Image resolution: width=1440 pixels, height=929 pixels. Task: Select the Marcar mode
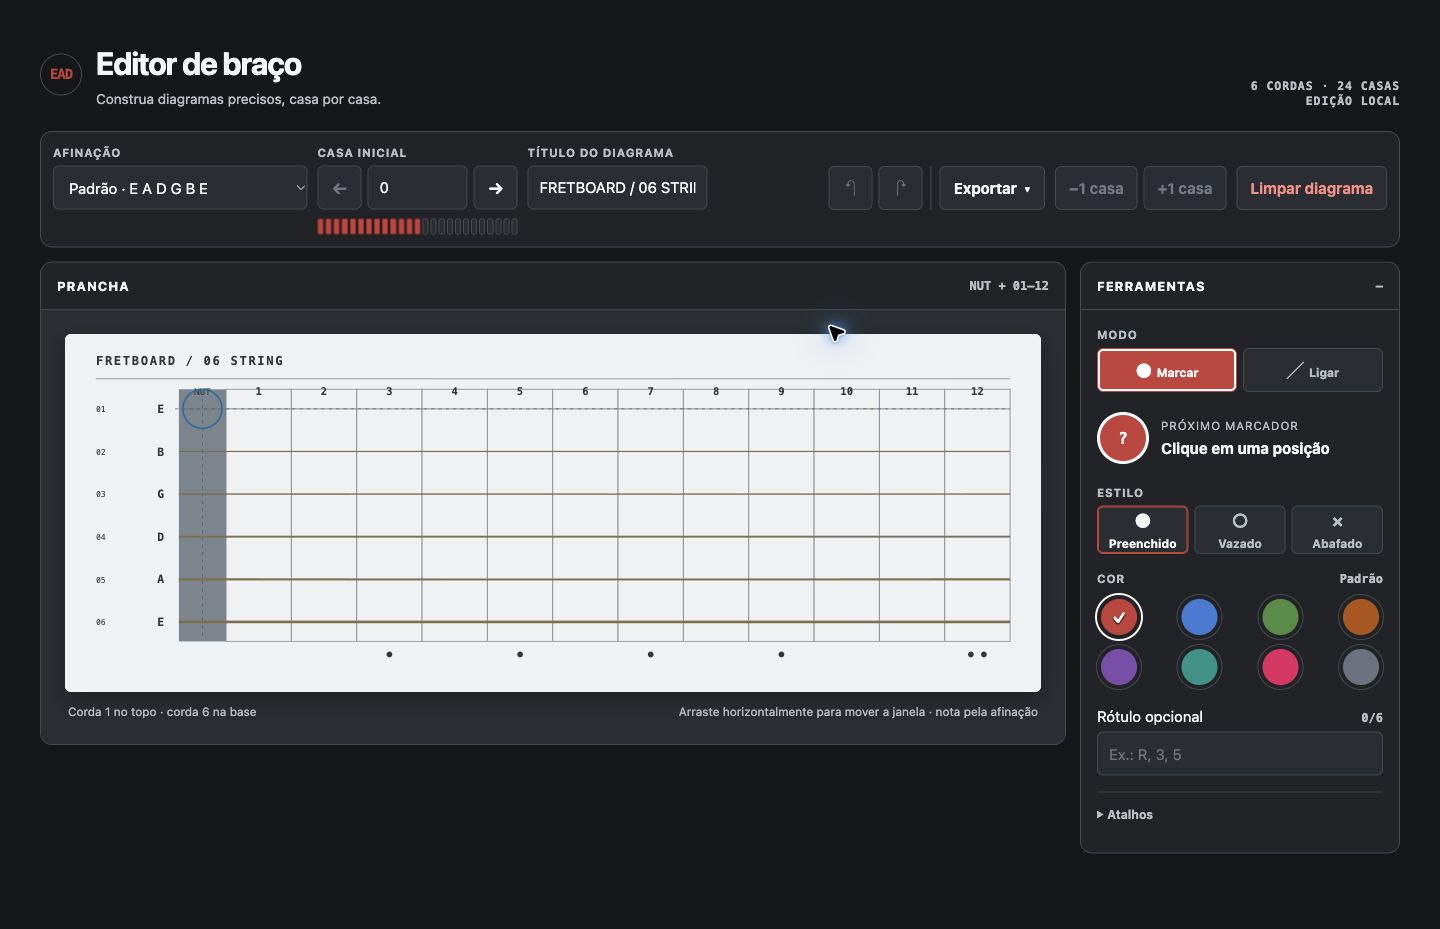pos(1167,370)
